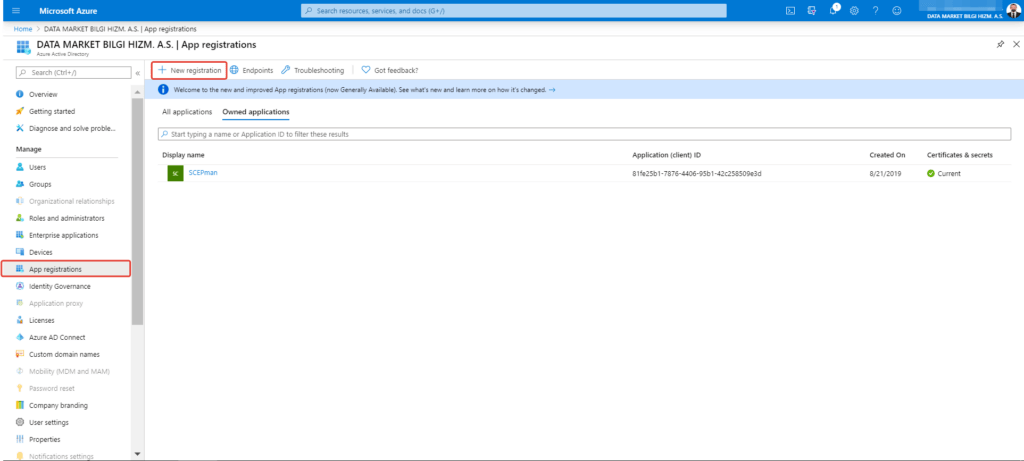The height and width of the screenshot is (461, 1024).
Task: Click the Diagnose and solve problems icon
Action: 20,128
